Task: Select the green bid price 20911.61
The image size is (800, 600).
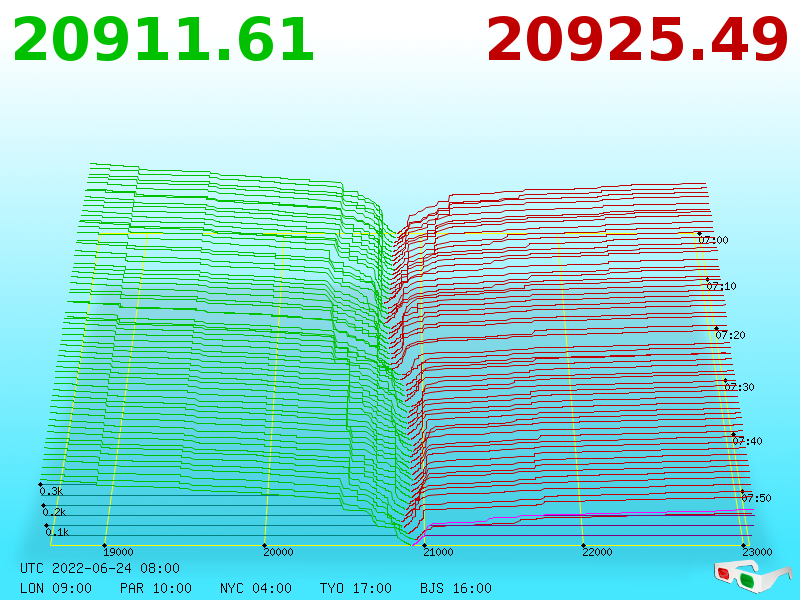Action: coord(163,40)
